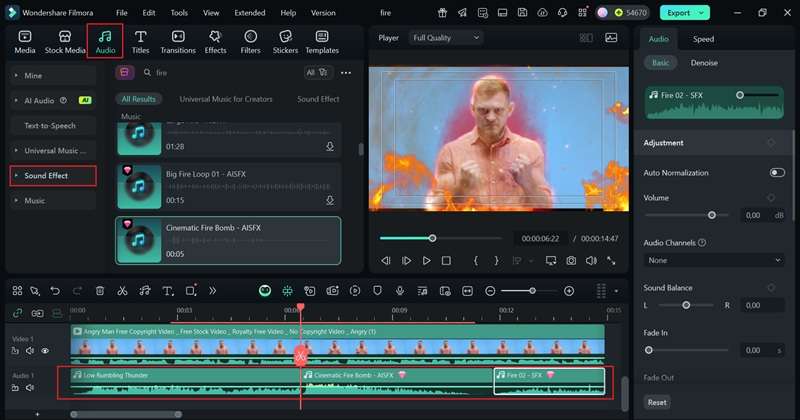Click the crop tool in timeline toolbar
800x420 pixels.
tap(190, 291)
